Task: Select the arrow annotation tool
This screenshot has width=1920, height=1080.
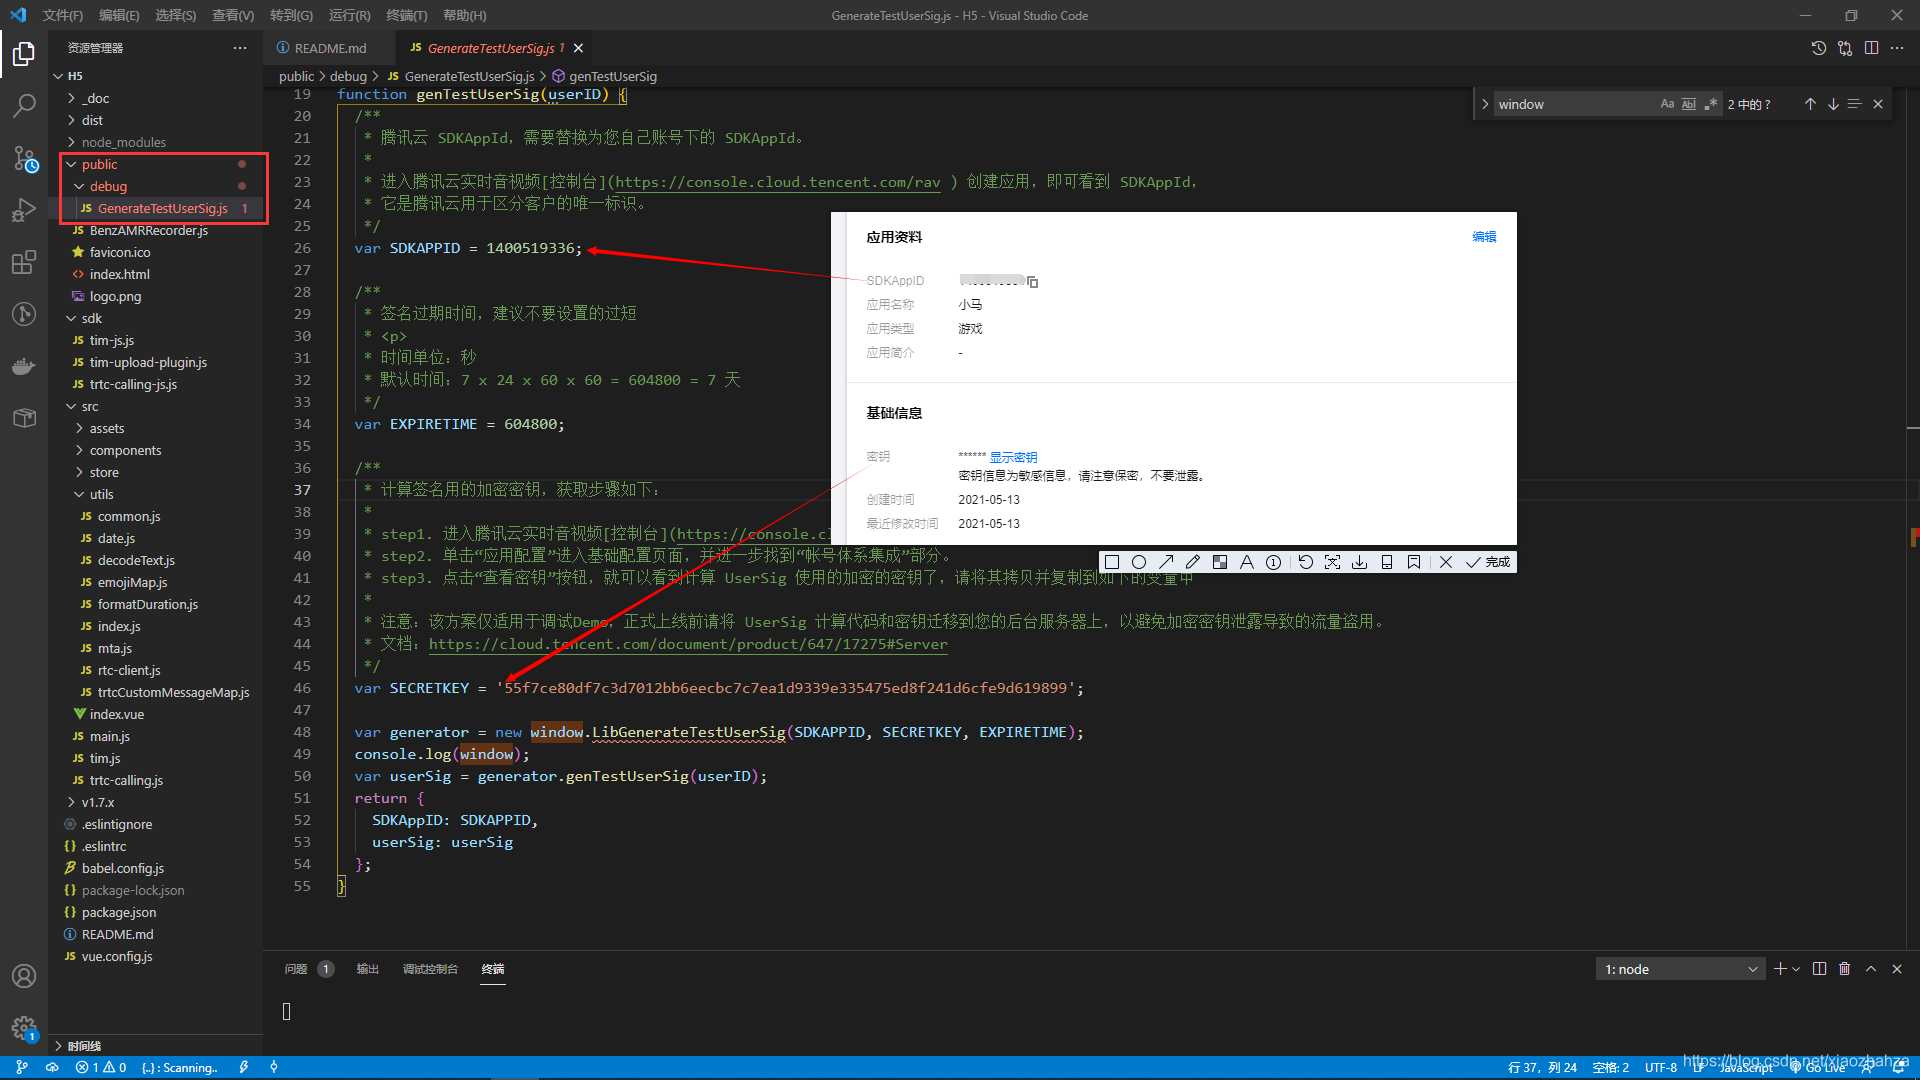Action: pos(1166,562)
